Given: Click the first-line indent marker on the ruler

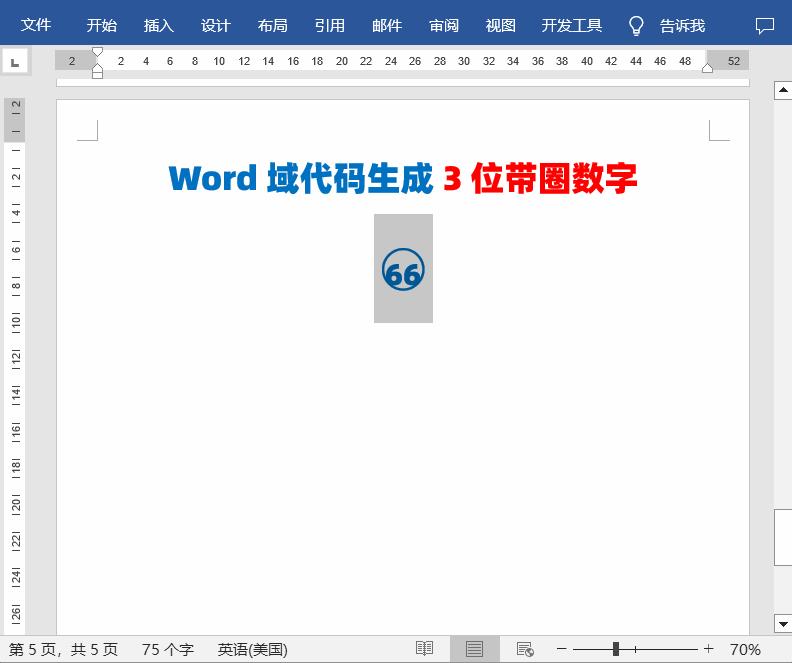Looking at the screenshot, I should point(97,52).
